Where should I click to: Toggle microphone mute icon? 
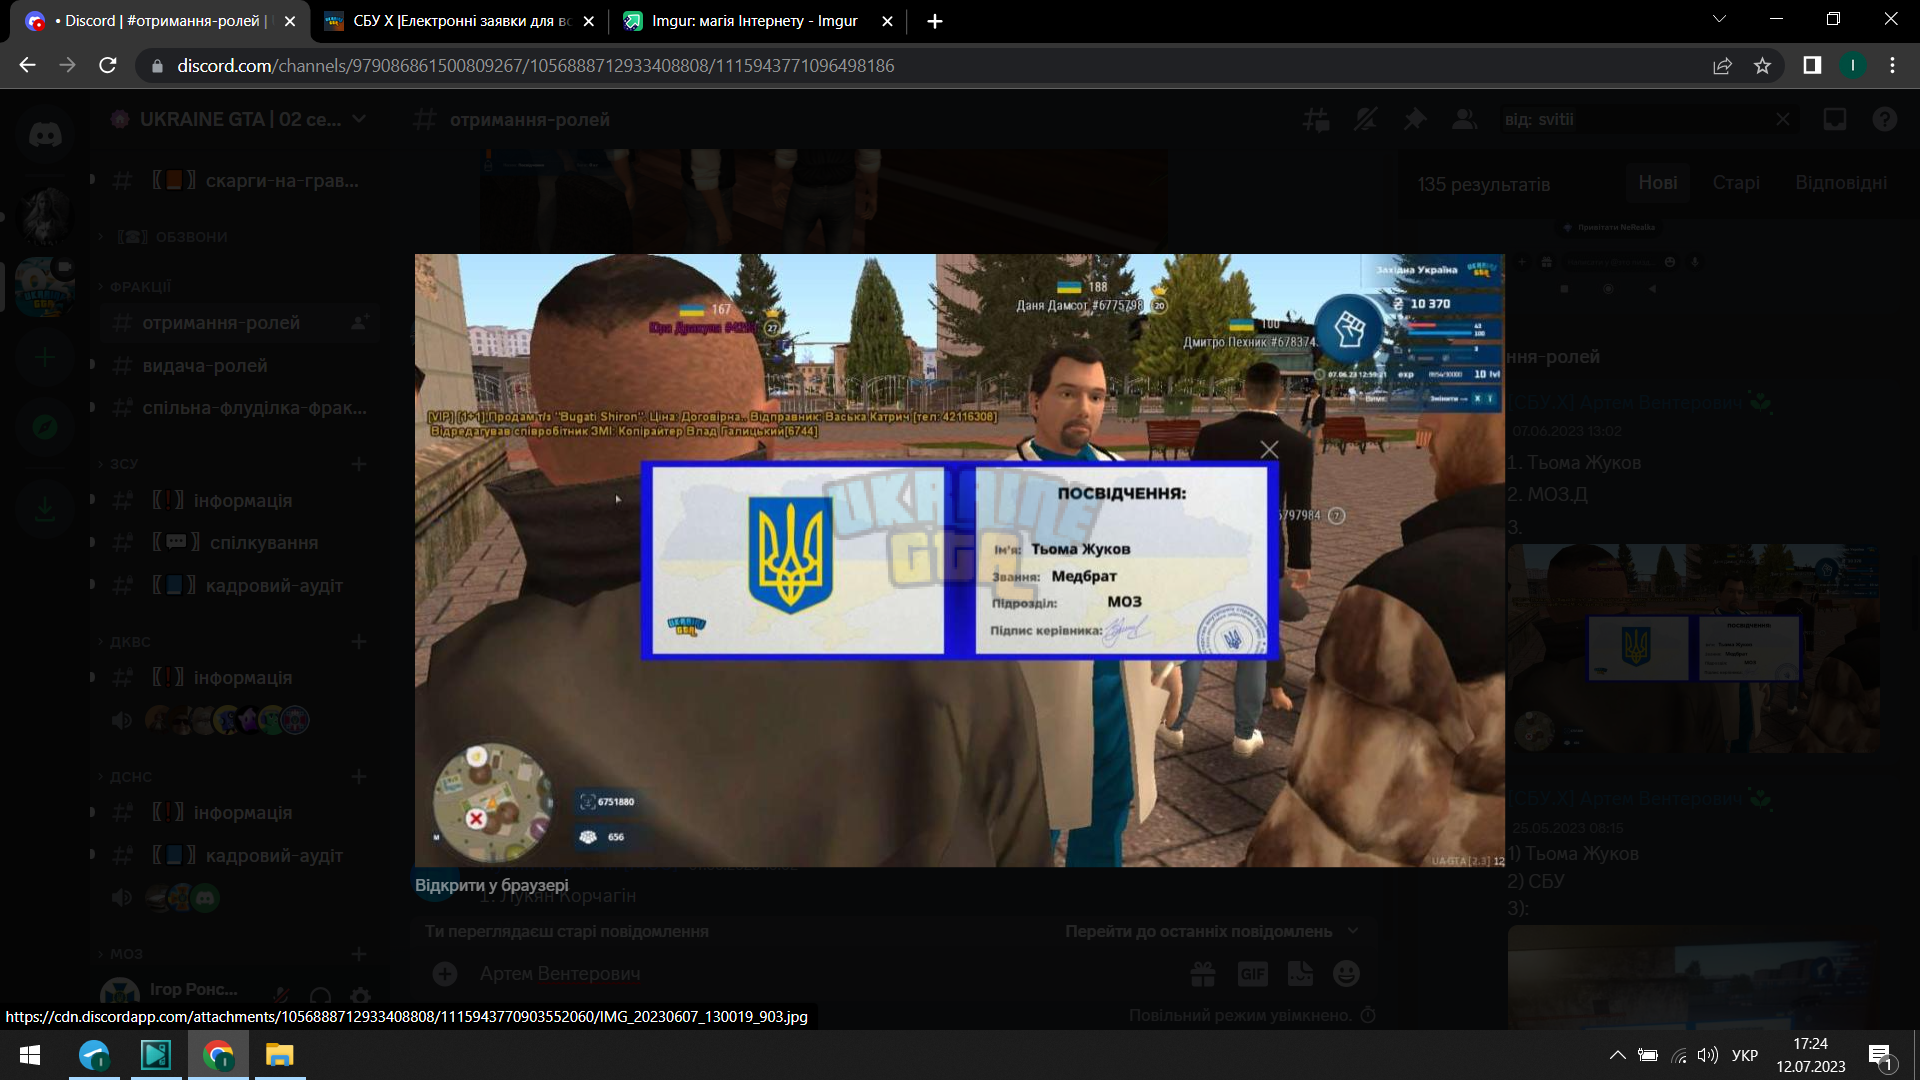coord(282,996)
